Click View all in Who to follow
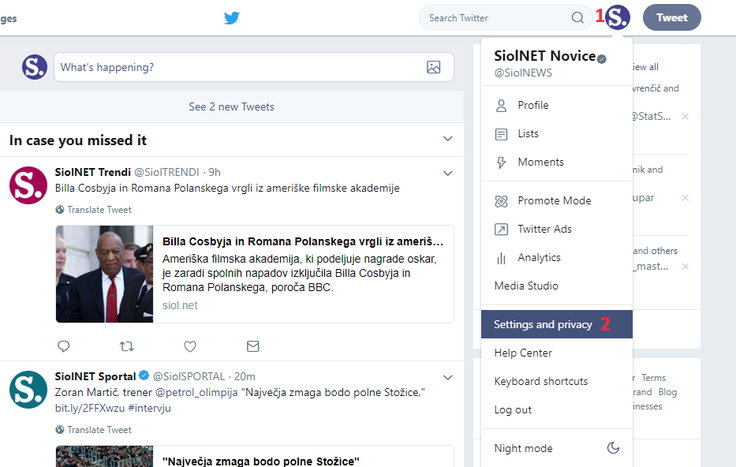736x467 pixels. coord(645,67)
